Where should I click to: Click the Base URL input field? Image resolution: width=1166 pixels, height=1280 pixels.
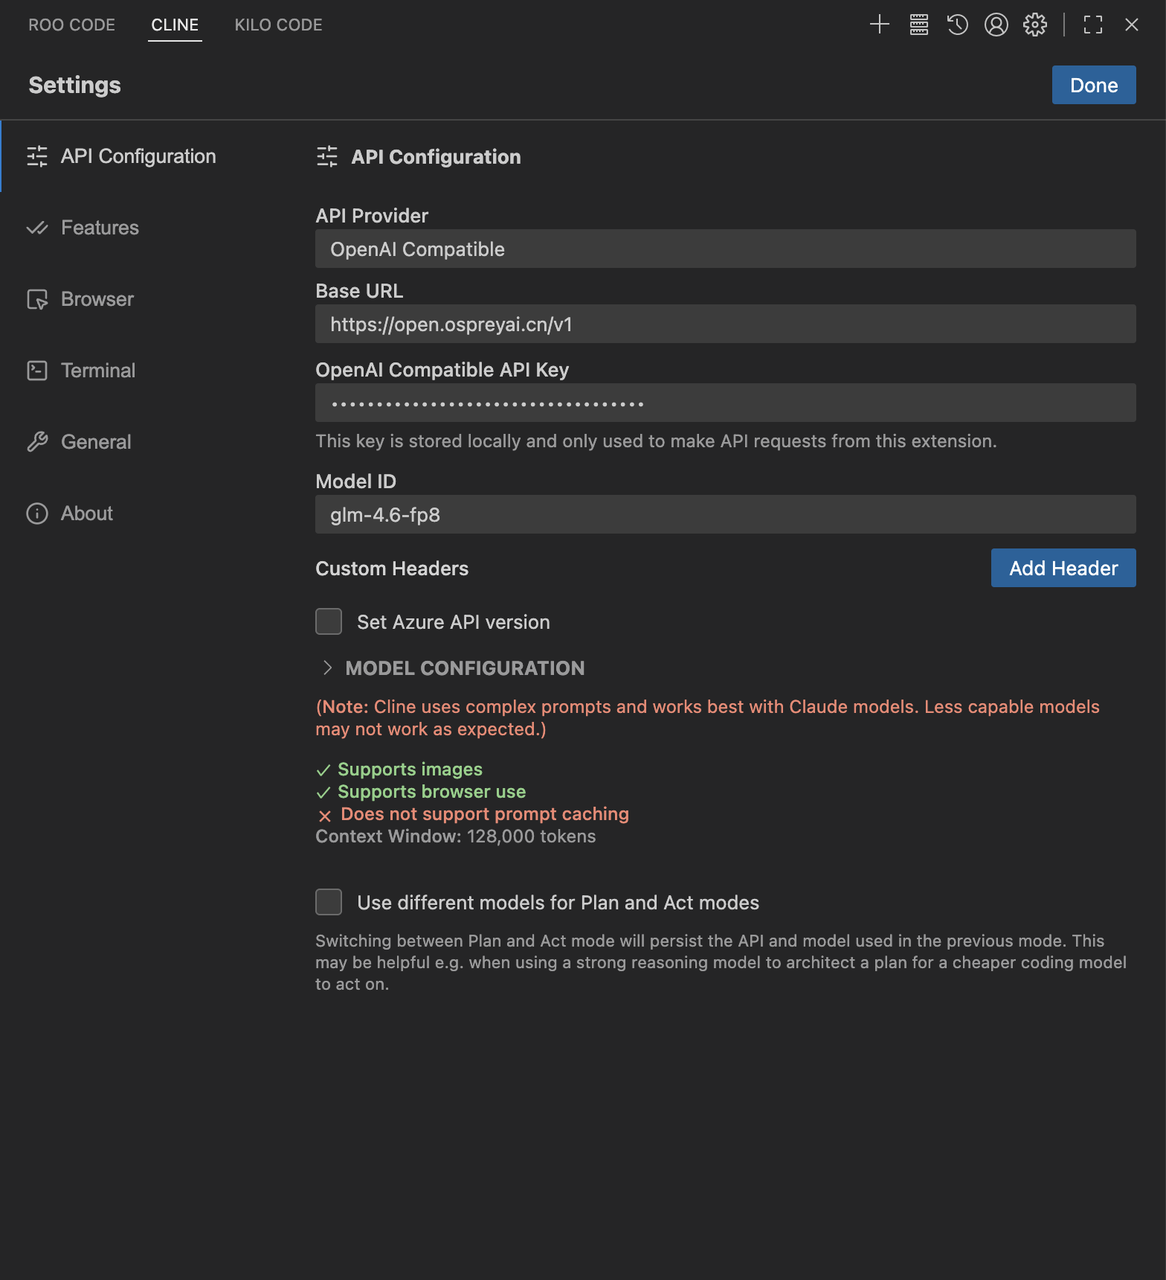click(725, 324)
